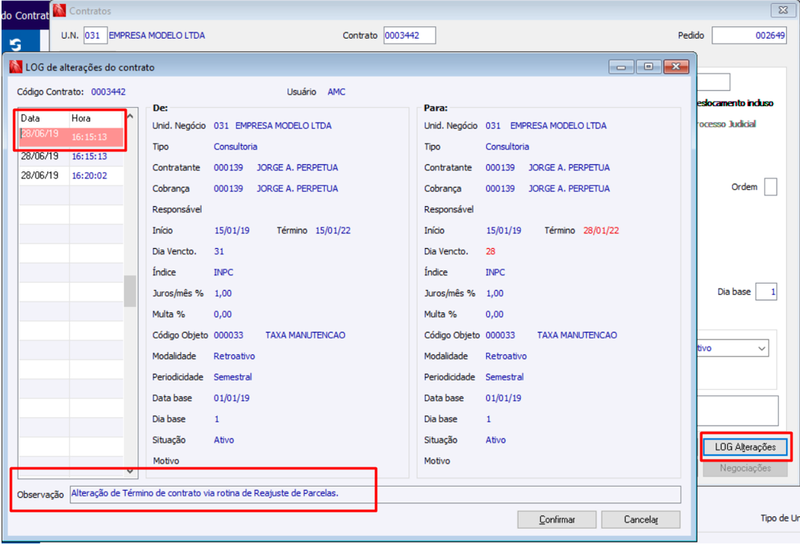Click the Pedido field showing 002649
The image size is (800, 545).
(x=749, y=36)
